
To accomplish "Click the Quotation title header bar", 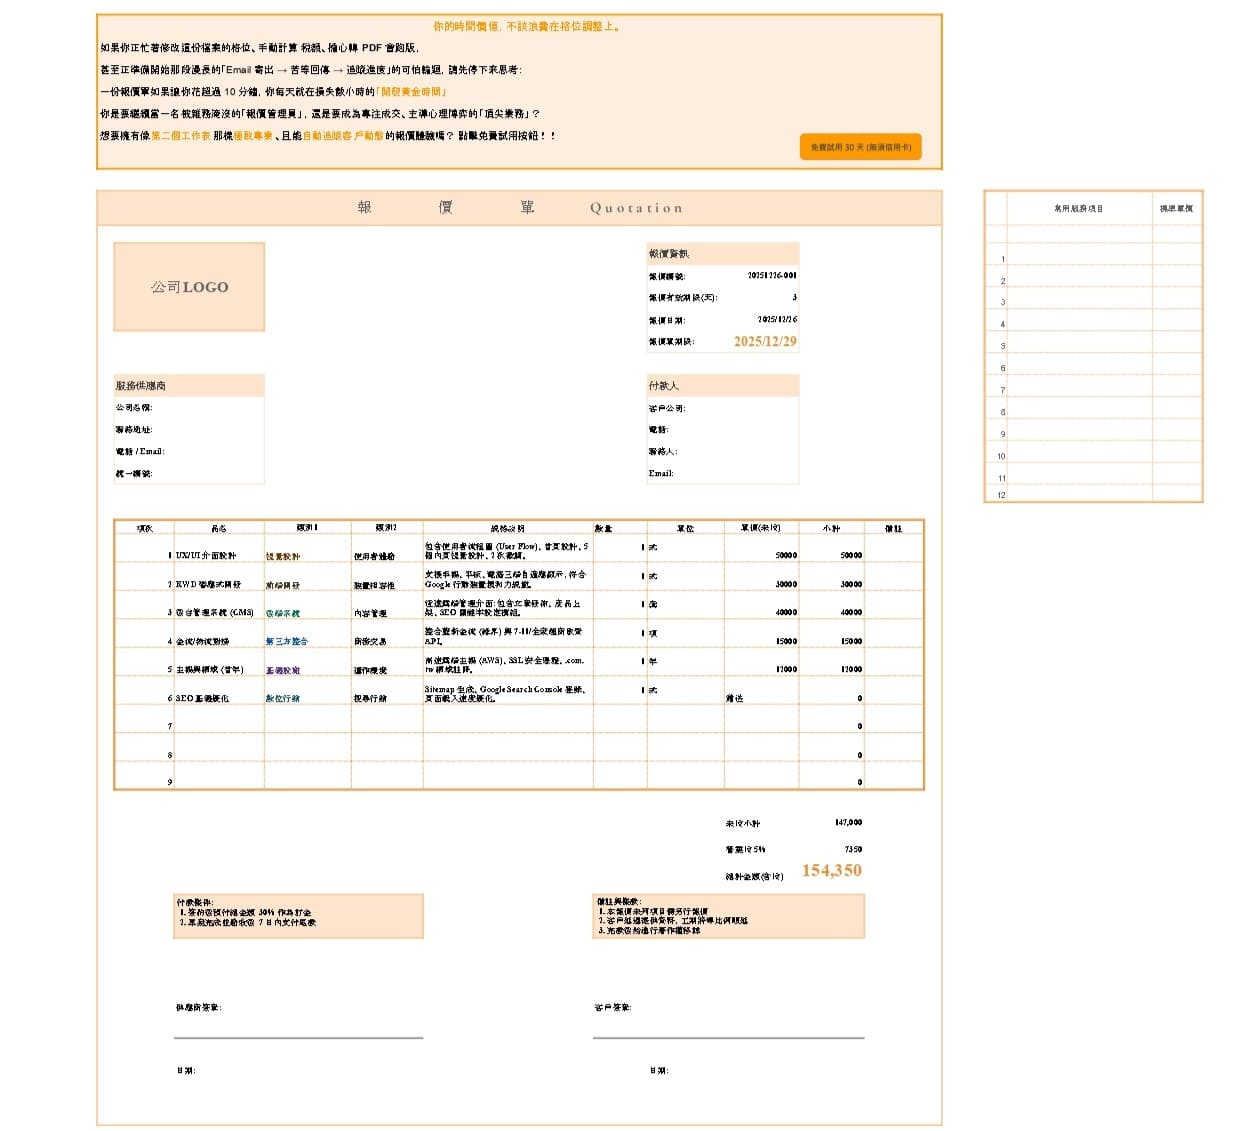I will (519, 208).
